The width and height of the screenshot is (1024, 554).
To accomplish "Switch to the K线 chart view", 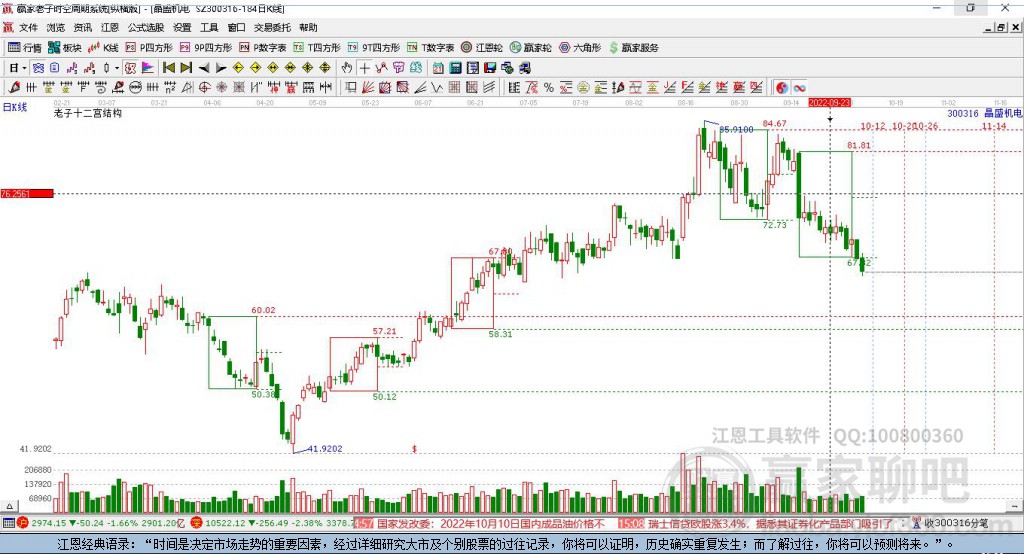I will (x=103, y=48).
